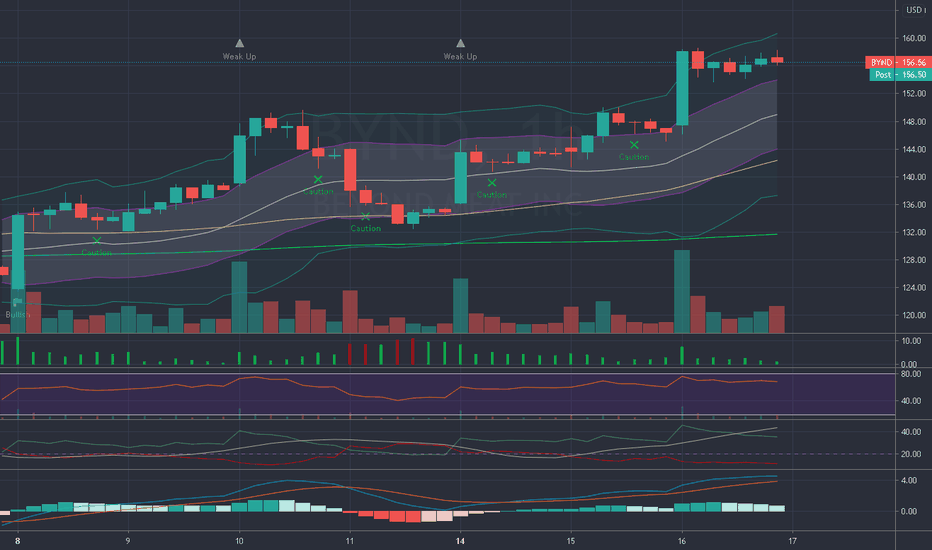Click the Caution X marker below 140 on day 10
This screenshot has width=932, height=550.
pos(318,180)
